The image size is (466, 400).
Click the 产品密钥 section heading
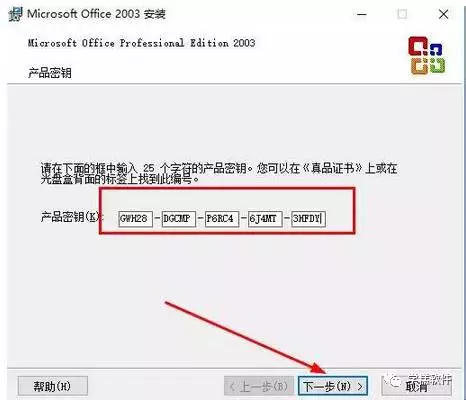50,72
